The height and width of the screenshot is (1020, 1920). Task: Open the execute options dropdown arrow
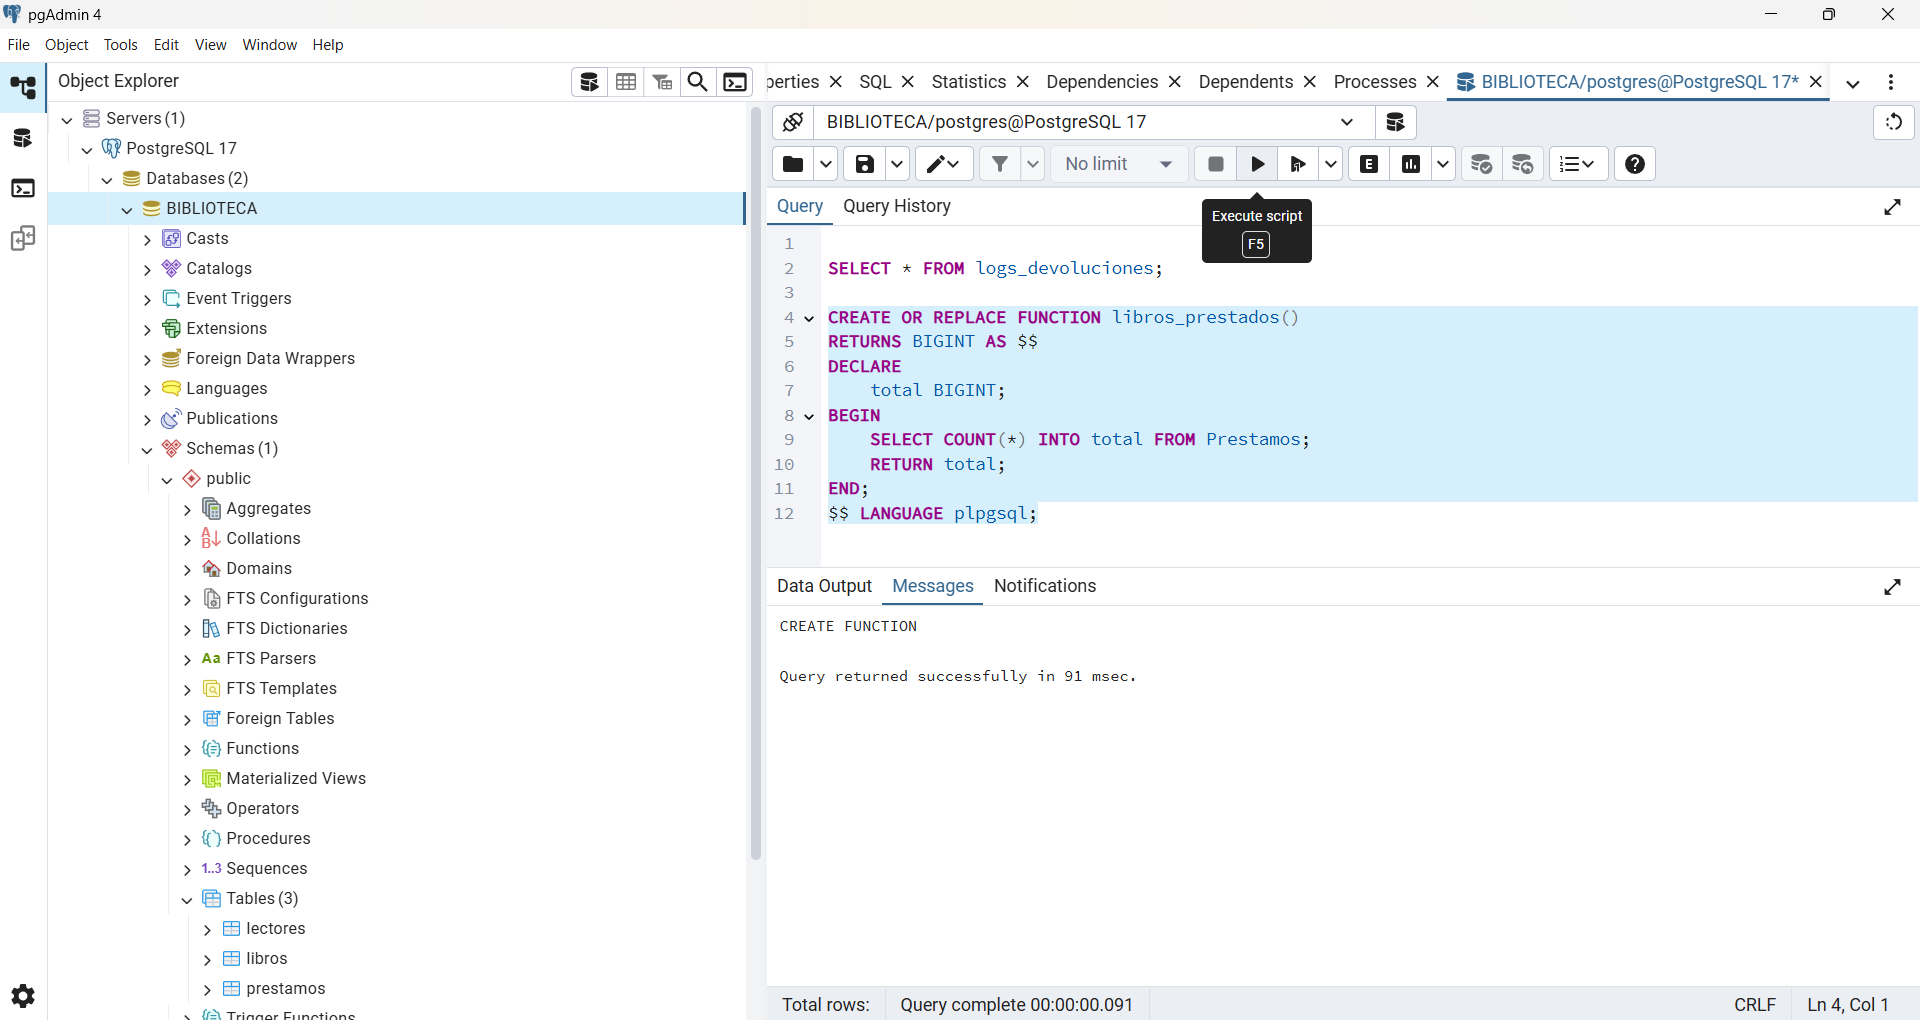1331,164
